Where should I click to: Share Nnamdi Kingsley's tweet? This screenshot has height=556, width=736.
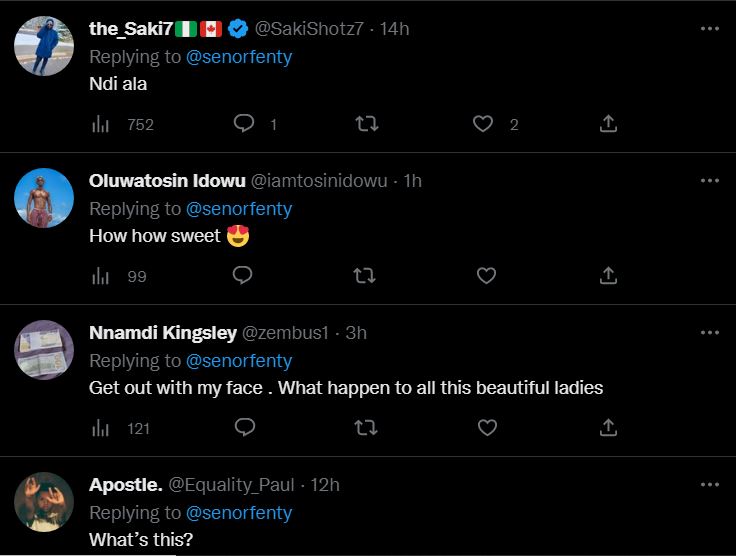[x=608, y=427]
